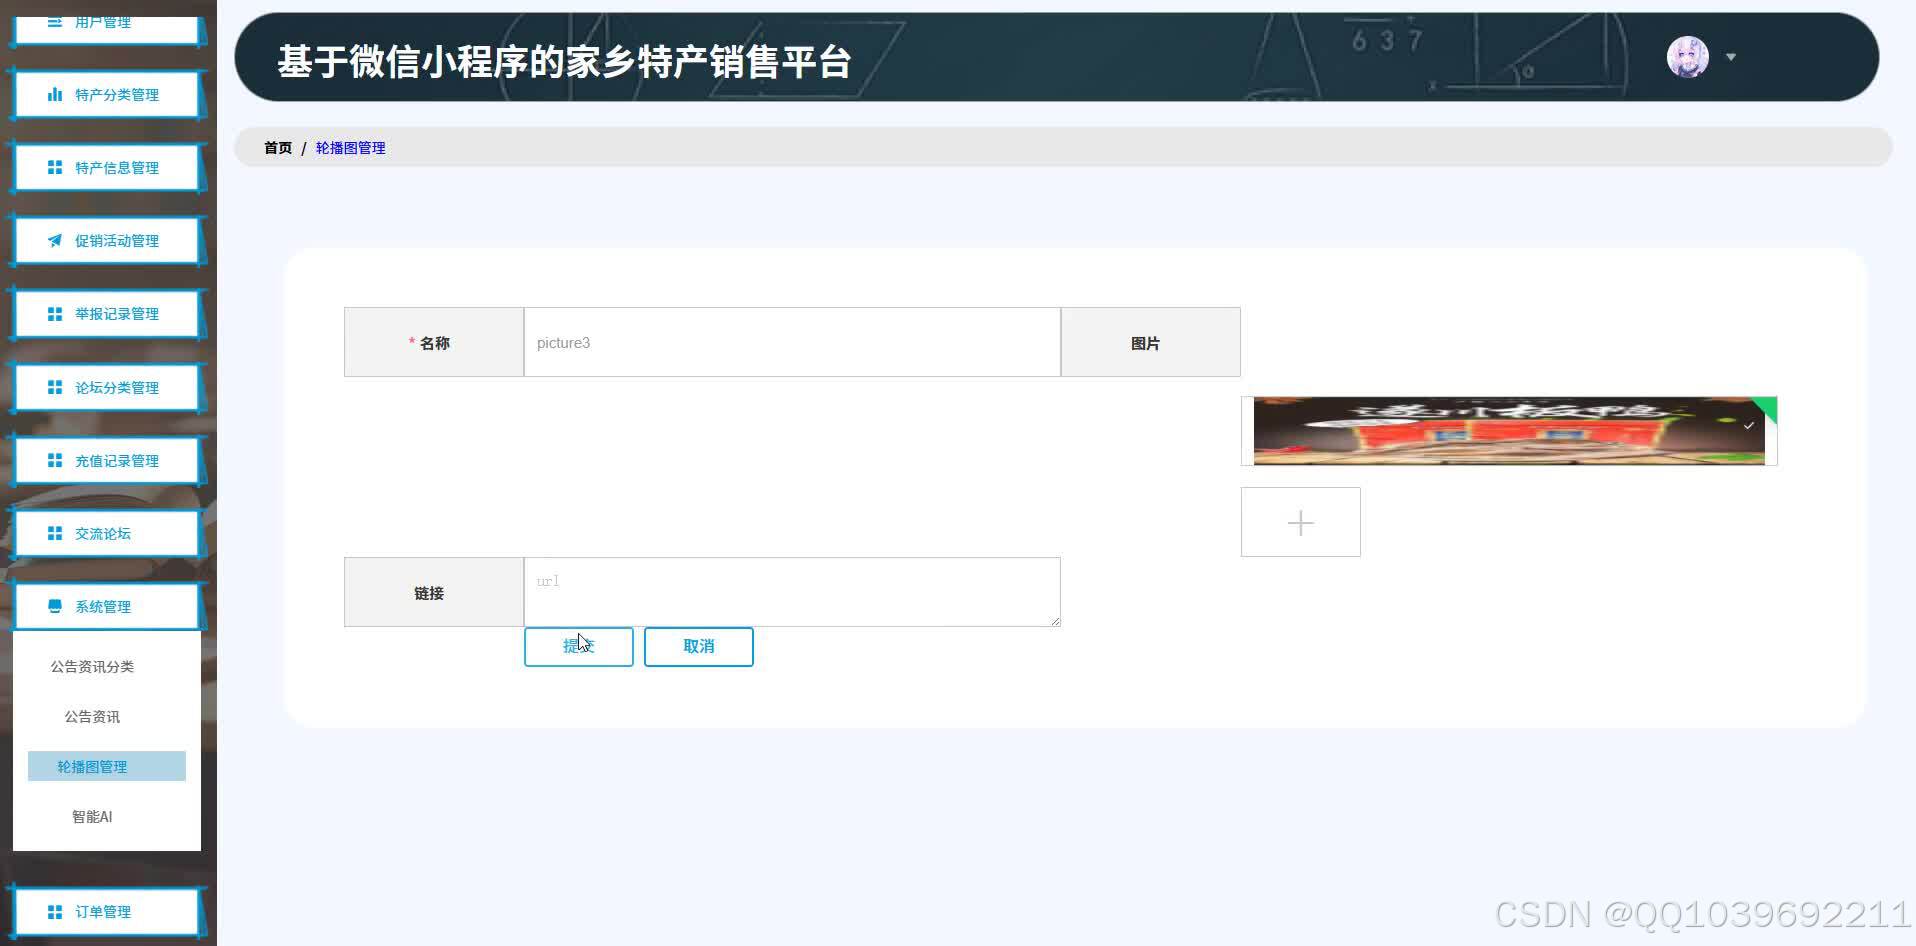
Task: Select the 特产分类管理 bar-chart icon
Action: (55, 94)
